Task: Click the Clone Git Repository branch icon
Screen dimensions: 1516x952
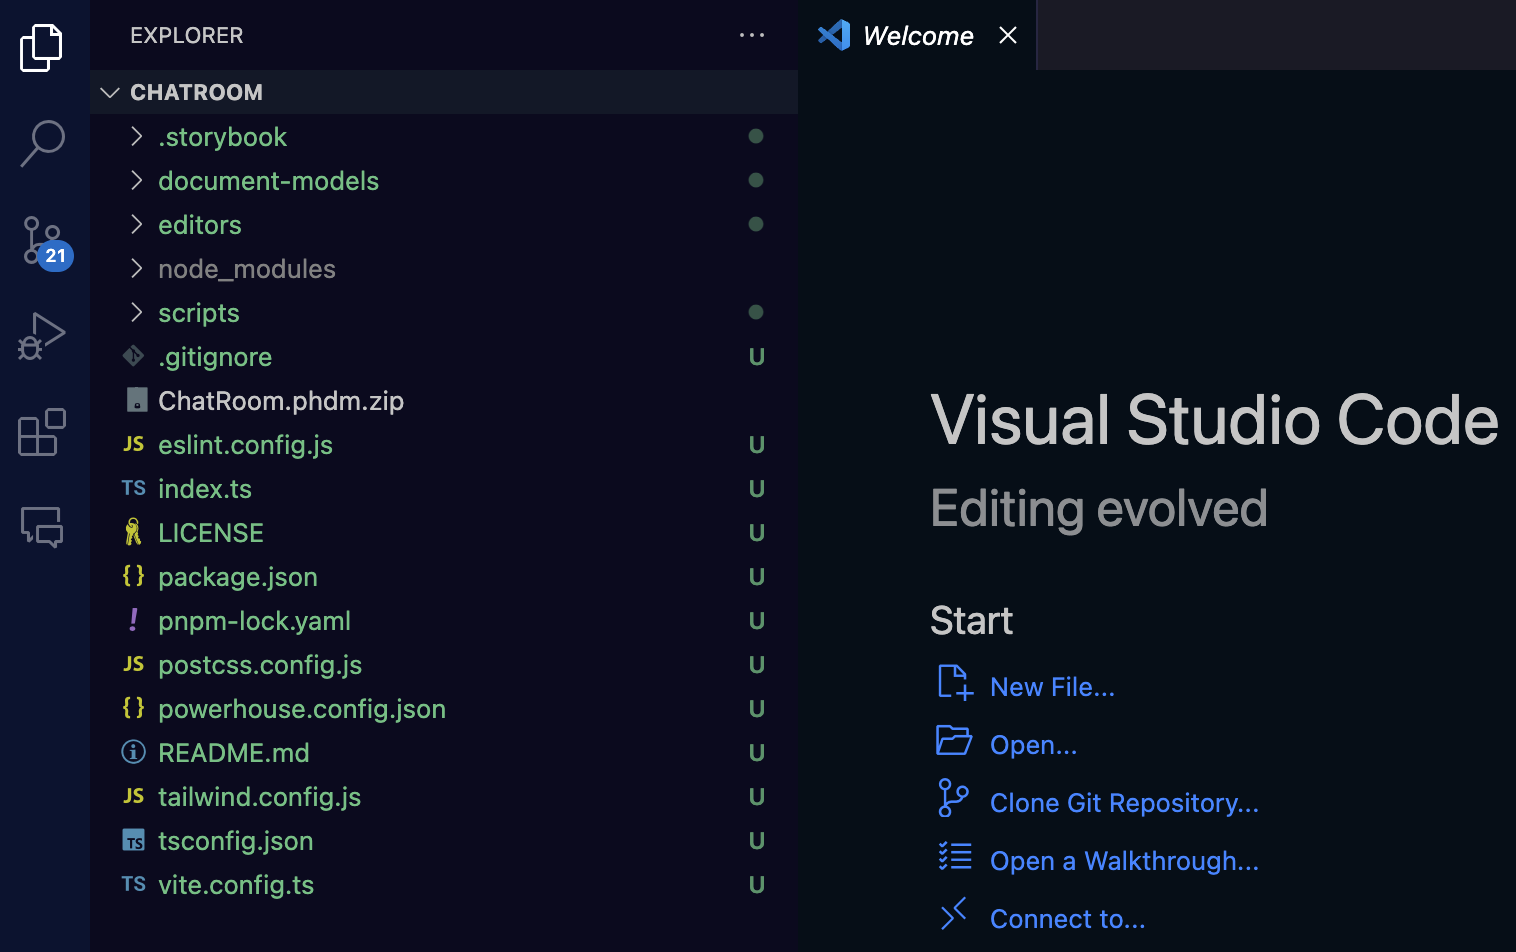Action: [953, 798]
